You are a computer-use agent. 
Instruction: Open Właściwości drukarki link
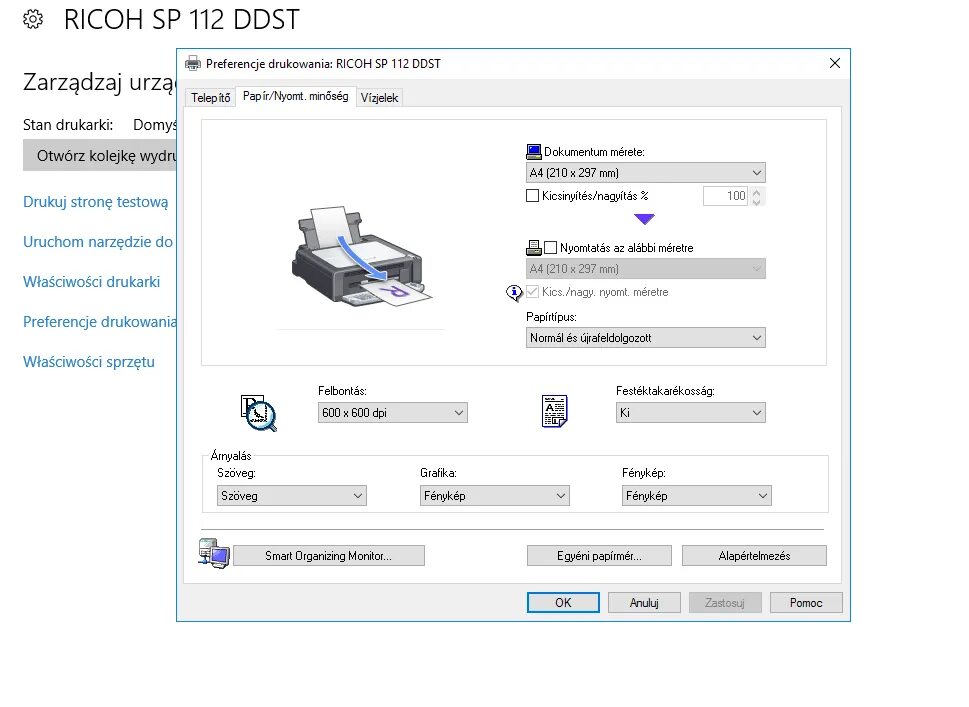click(91, 282)
